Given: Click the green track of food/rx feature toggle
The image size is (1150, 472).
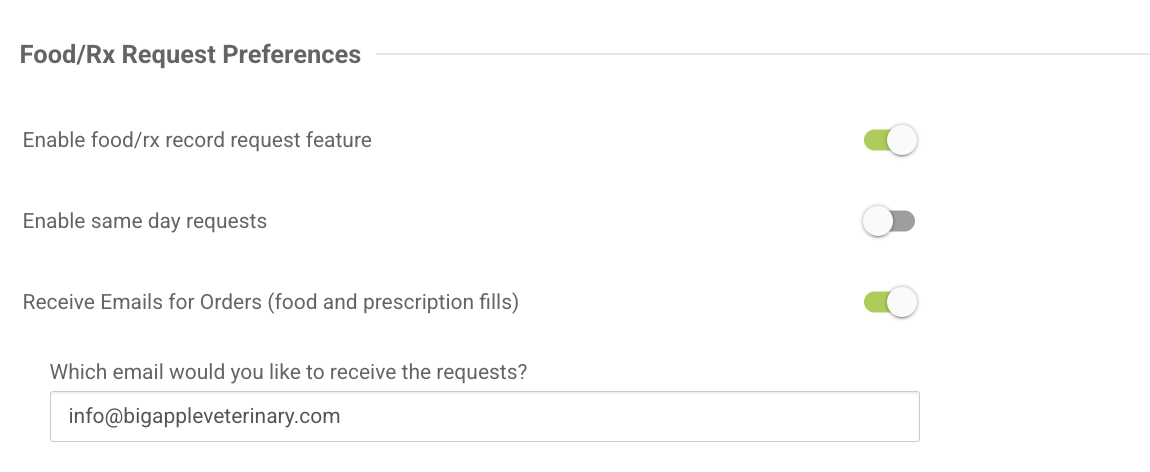Looking at the screenshot, I should [872, 140].
